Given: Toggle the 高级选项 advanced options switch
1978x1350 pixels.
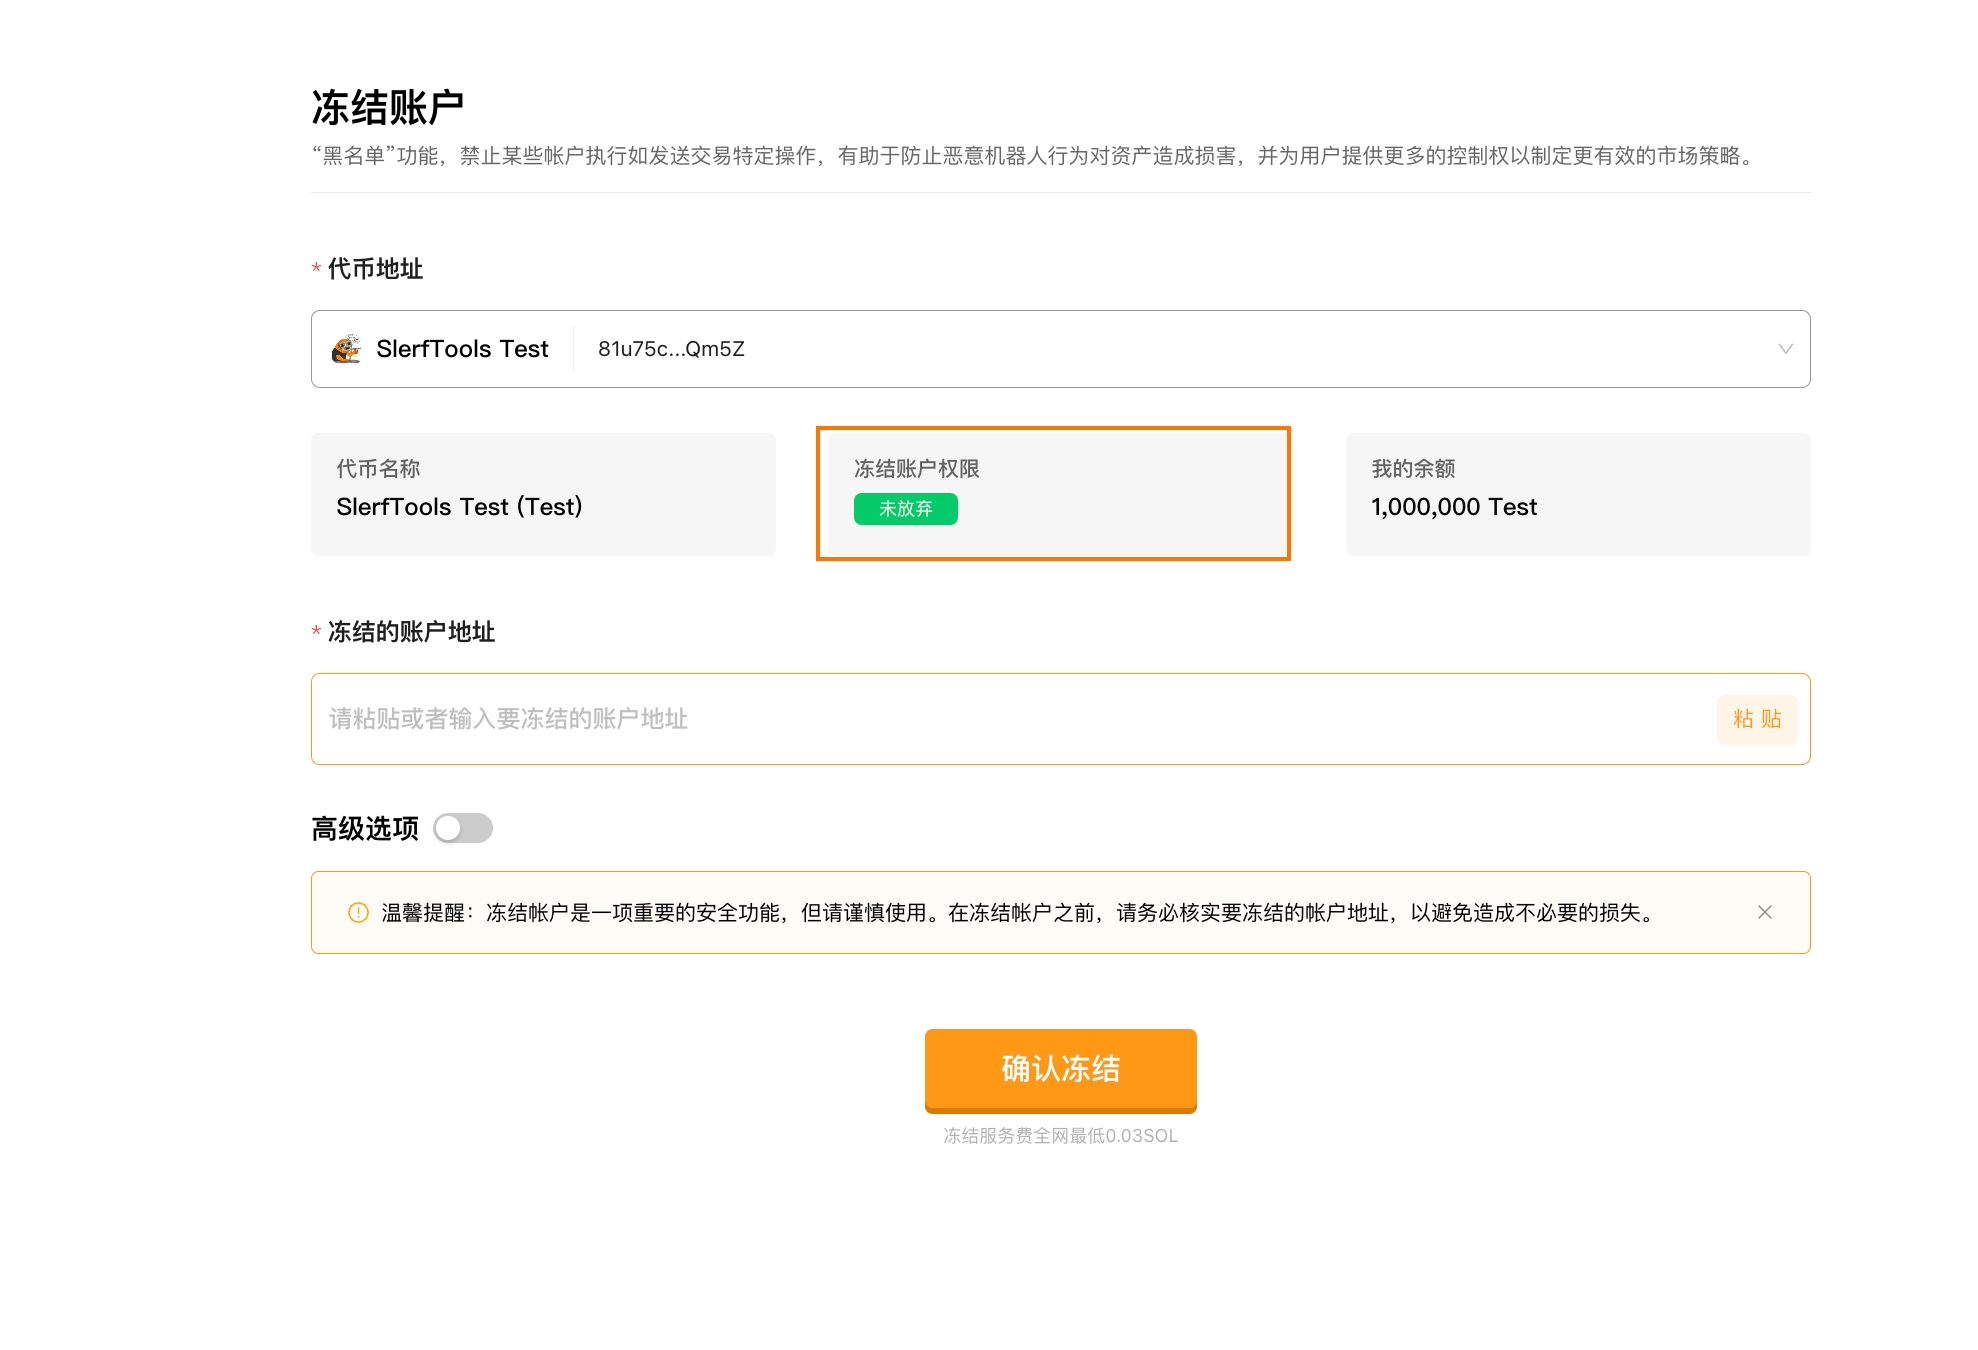Looking at the screenshot, I should point(463,828).
